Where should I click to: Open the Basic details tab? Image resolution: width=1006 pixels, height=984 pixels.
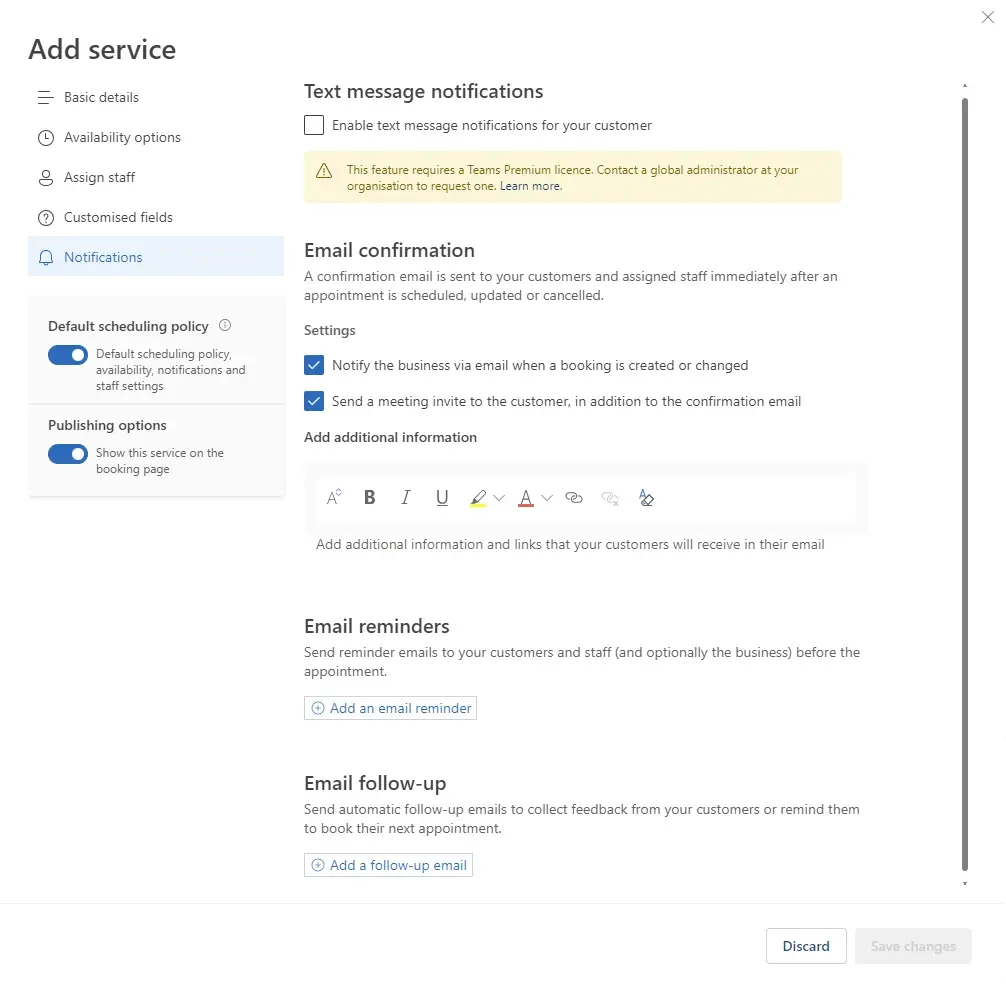[x=101, y=97]
